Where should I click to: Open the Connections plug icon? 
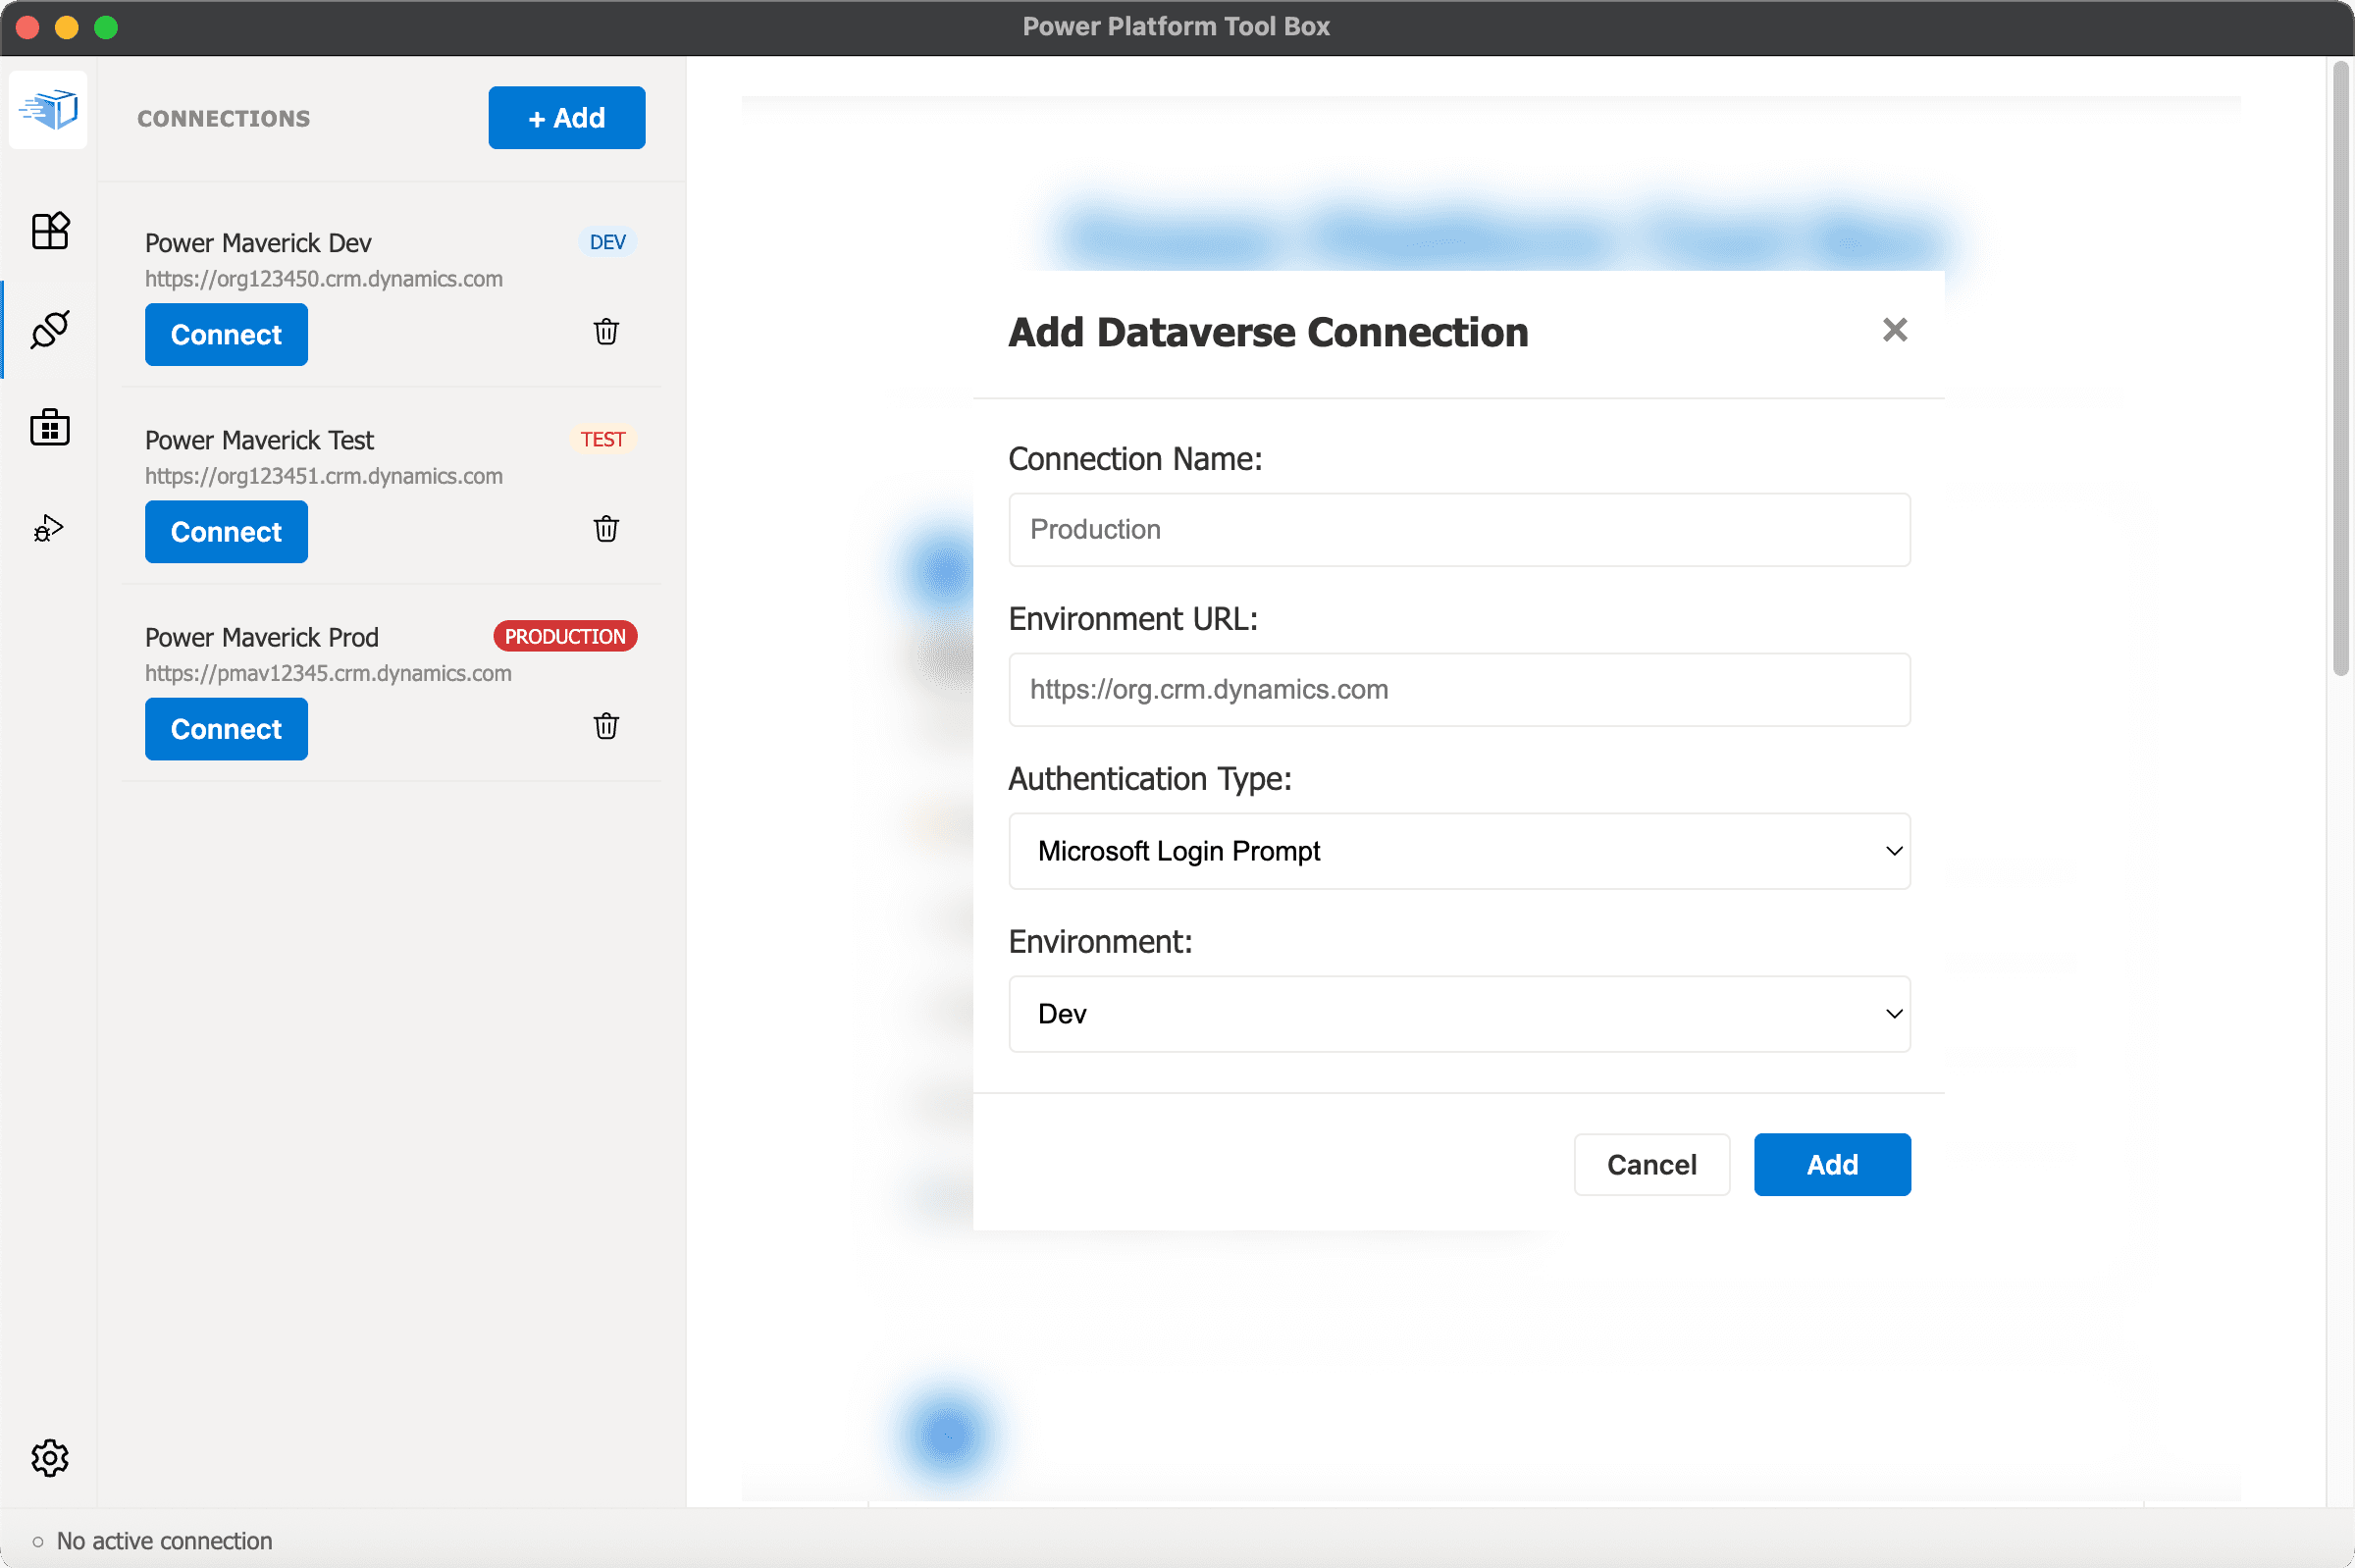[x=49, y=329]
